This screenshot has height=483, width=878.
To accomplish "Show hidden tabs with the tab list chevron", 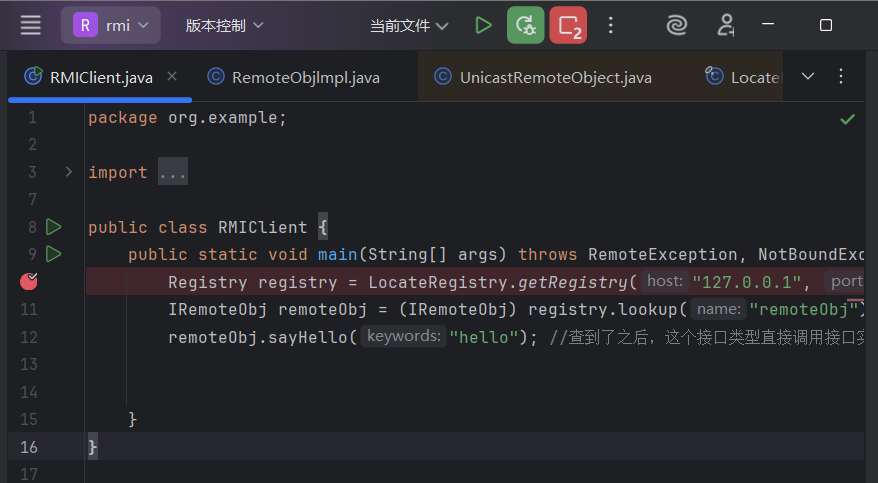I will (808, 76).
